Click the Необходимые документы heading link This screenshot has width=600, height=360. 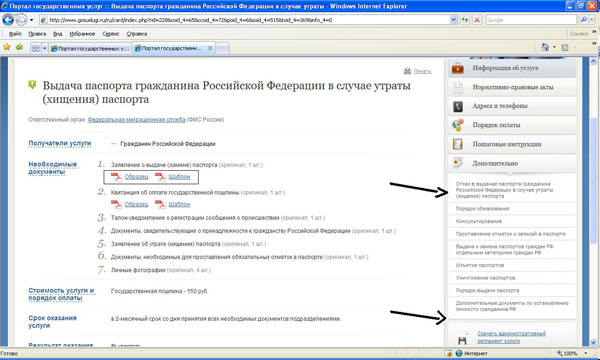point(53,168)
